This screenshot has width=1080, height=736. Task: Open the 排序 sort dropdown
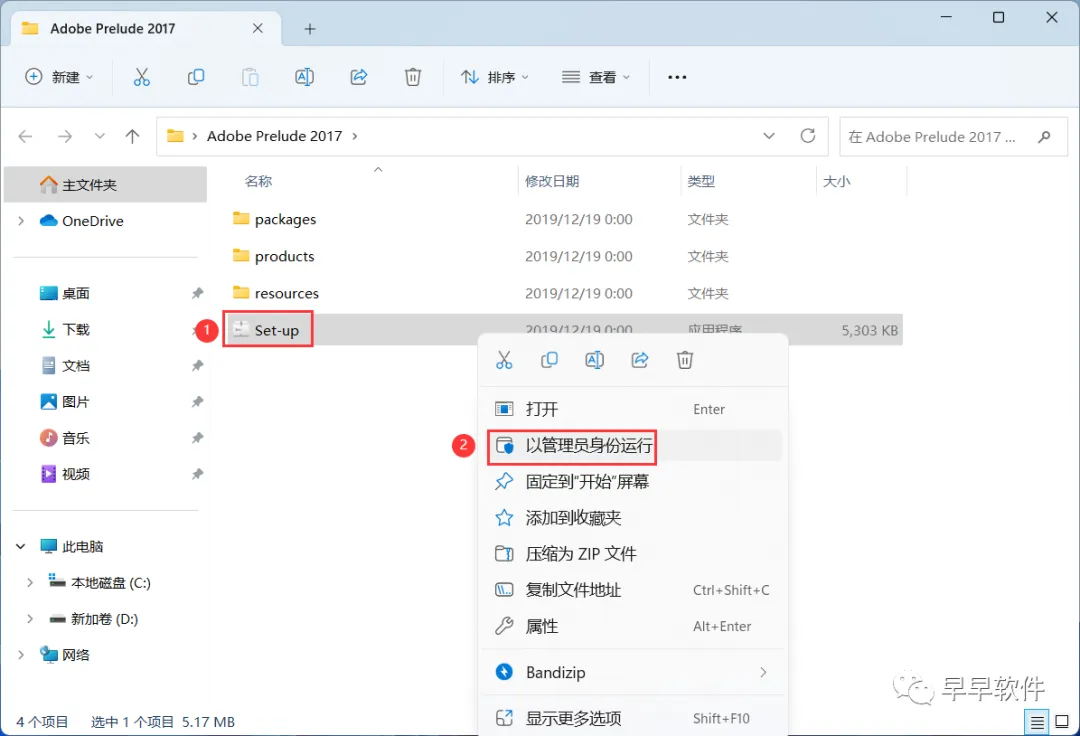coord(495,77)
